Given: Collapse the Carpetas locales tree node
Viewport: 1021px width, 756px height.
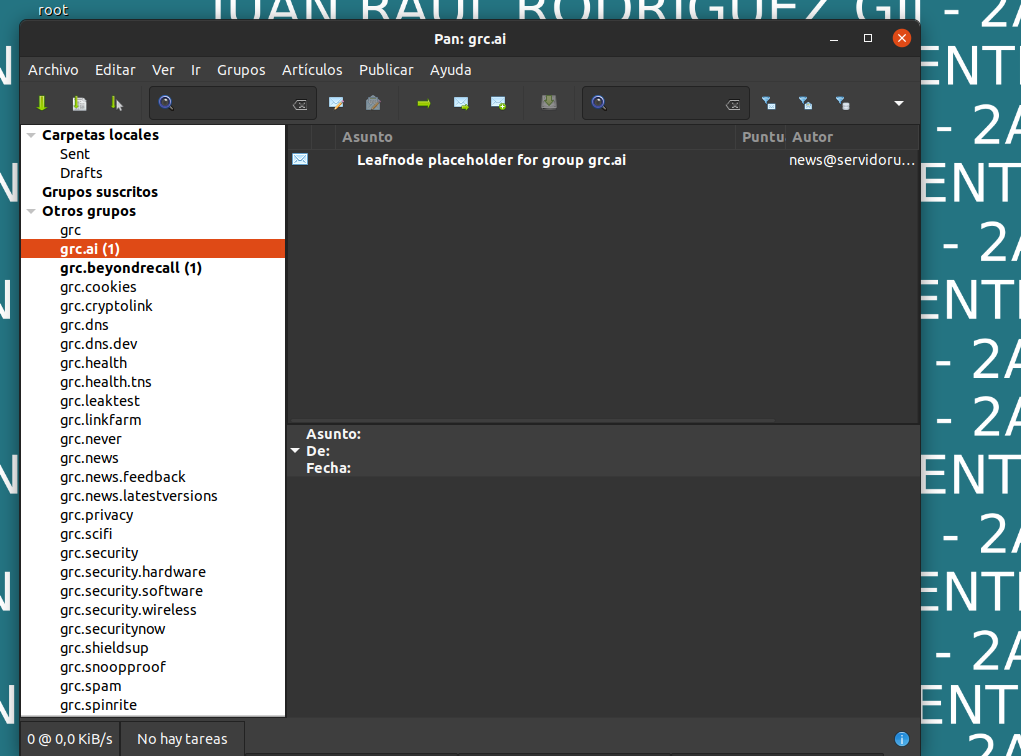Looking at the screenshot, I should point(31,135).
